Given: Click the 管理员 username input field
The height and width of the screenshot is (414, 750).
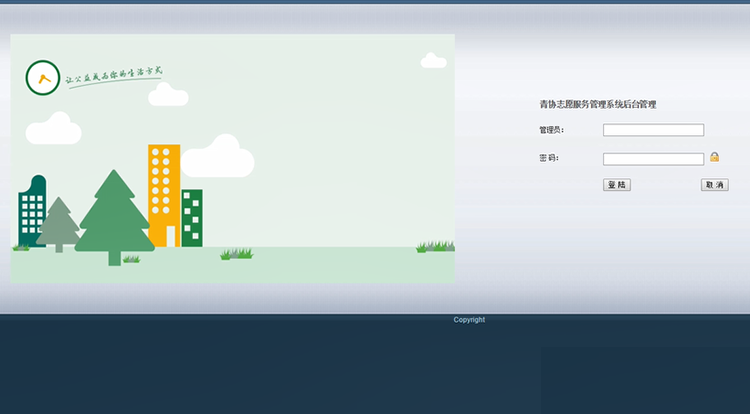Looking at the screenshot, I should coord(653,130).
